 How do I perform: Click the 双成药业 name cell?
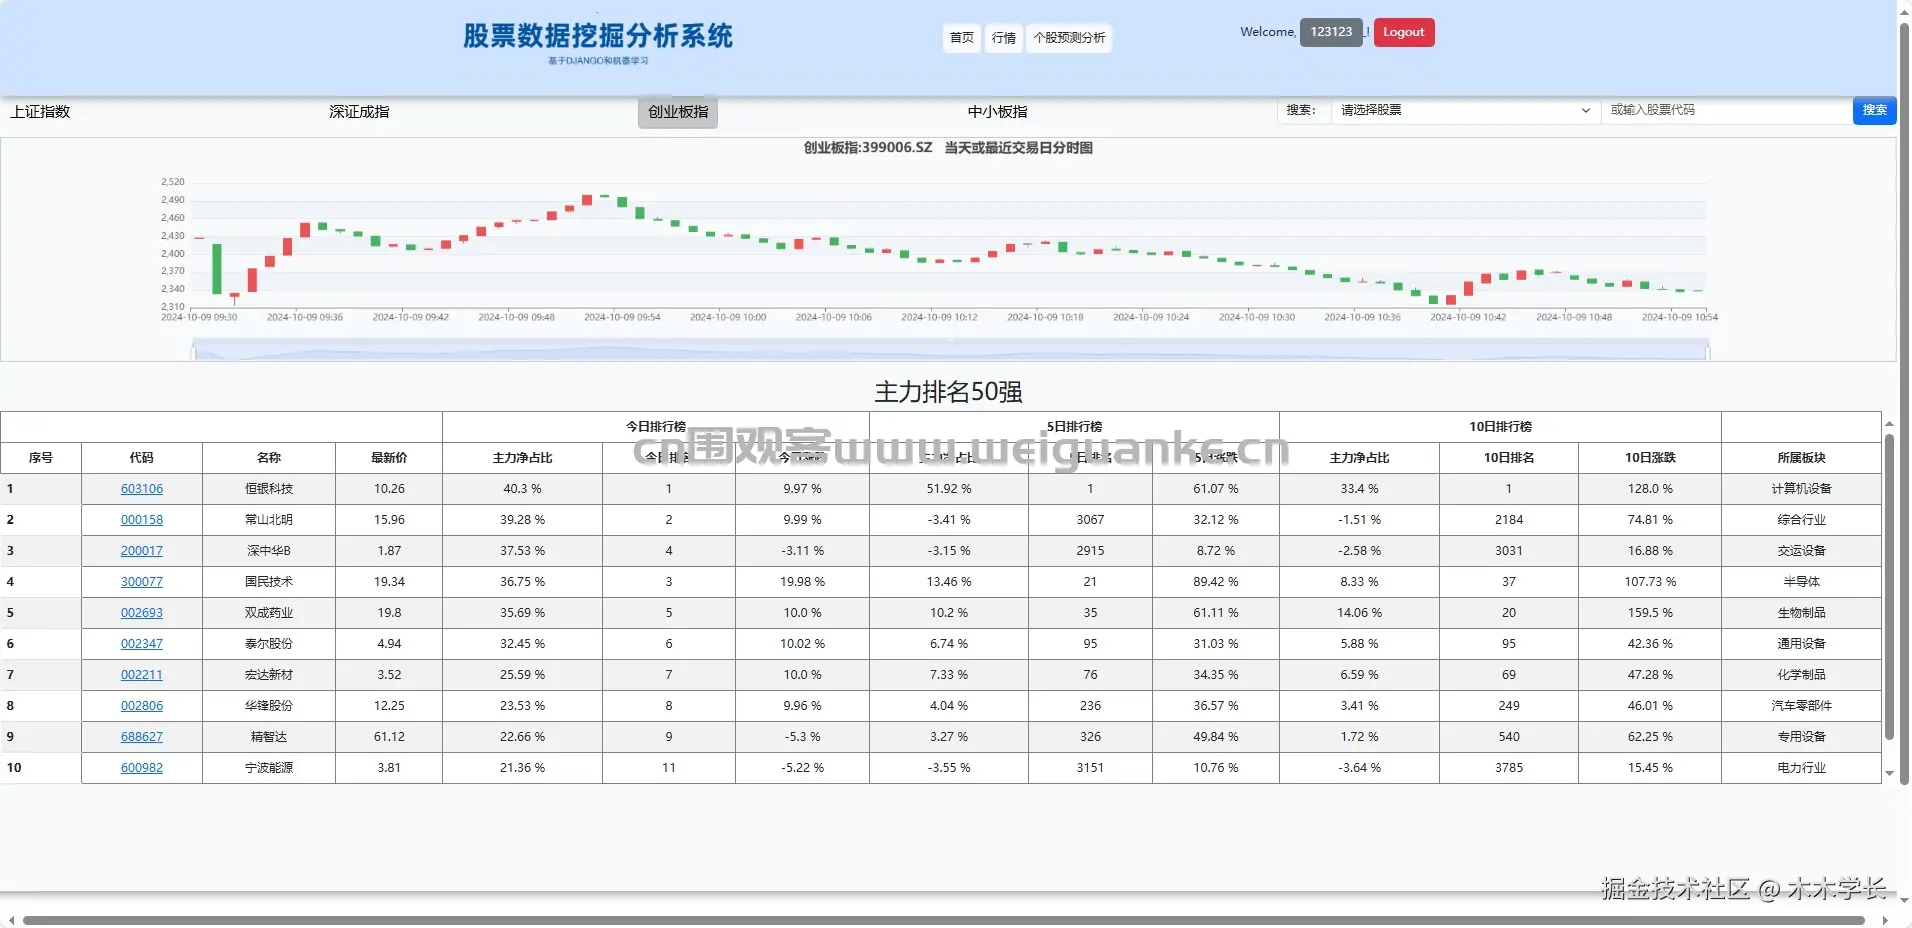tap(269, 613)
